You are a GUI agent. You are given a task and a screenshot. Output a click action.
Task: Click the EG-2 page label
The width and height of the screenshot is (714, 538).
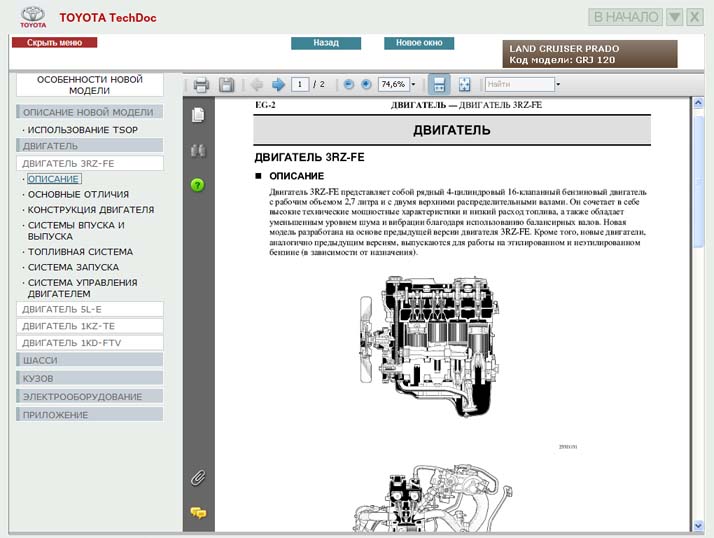(265, 105)
